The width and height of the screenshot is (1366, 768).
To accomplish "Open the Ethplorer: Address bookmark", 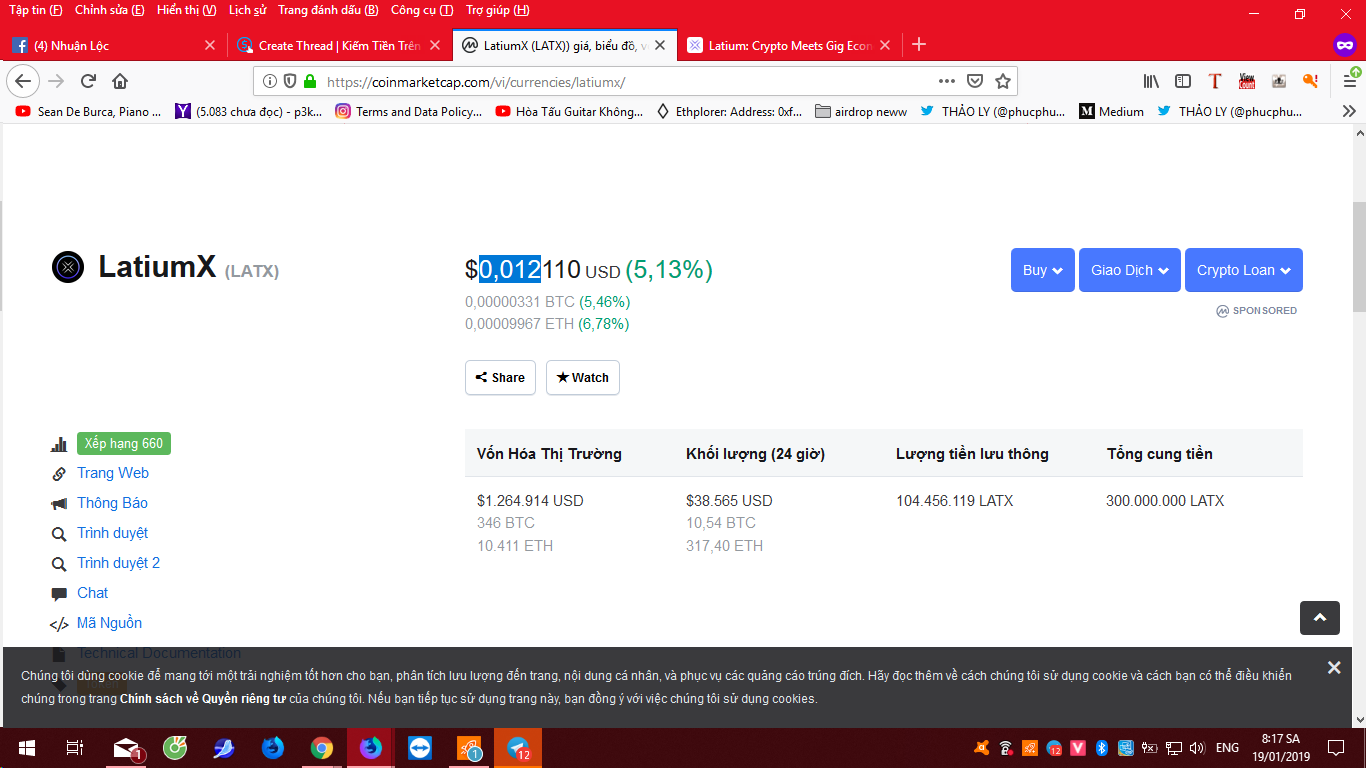I will coord(729,112).
